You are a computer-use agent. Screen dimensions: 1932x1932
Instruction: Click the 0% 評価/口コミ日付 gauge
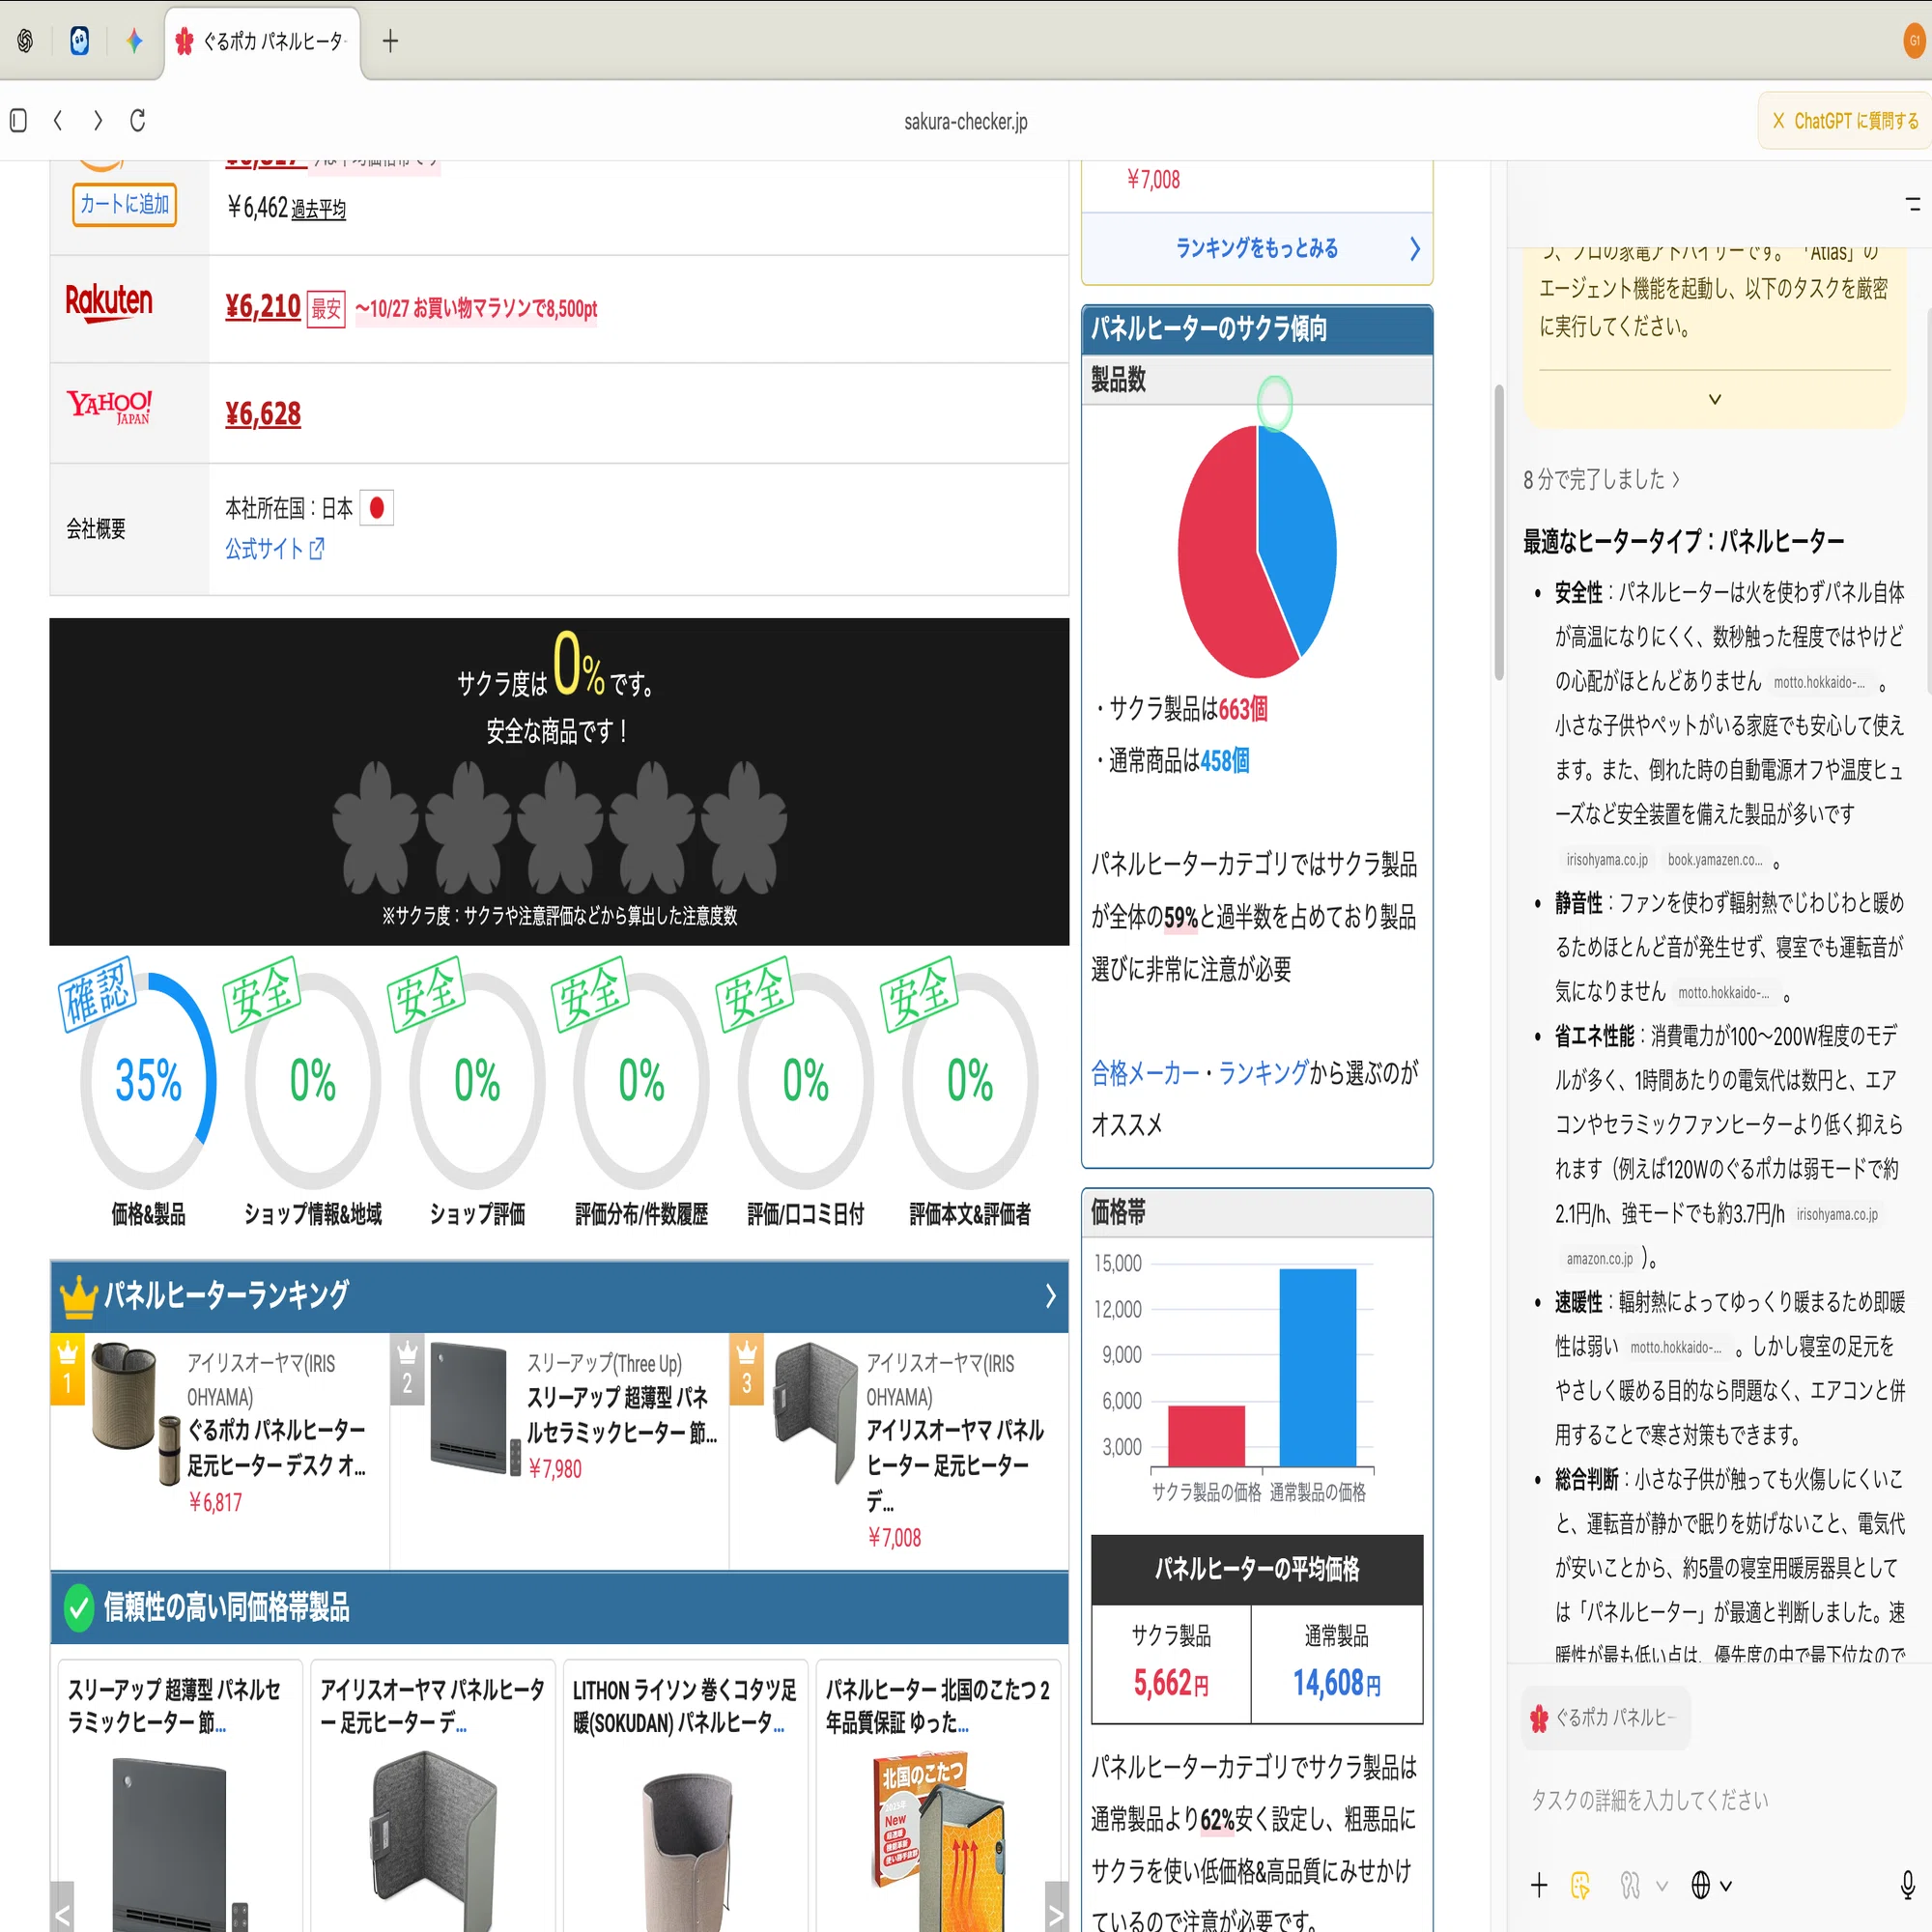coord(806,1081)
